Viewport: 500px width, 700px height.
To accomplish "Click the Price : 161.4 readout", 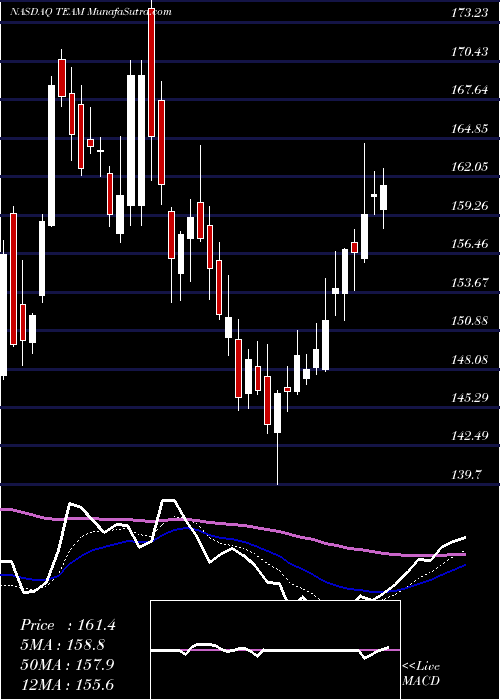I will point(68,625).
